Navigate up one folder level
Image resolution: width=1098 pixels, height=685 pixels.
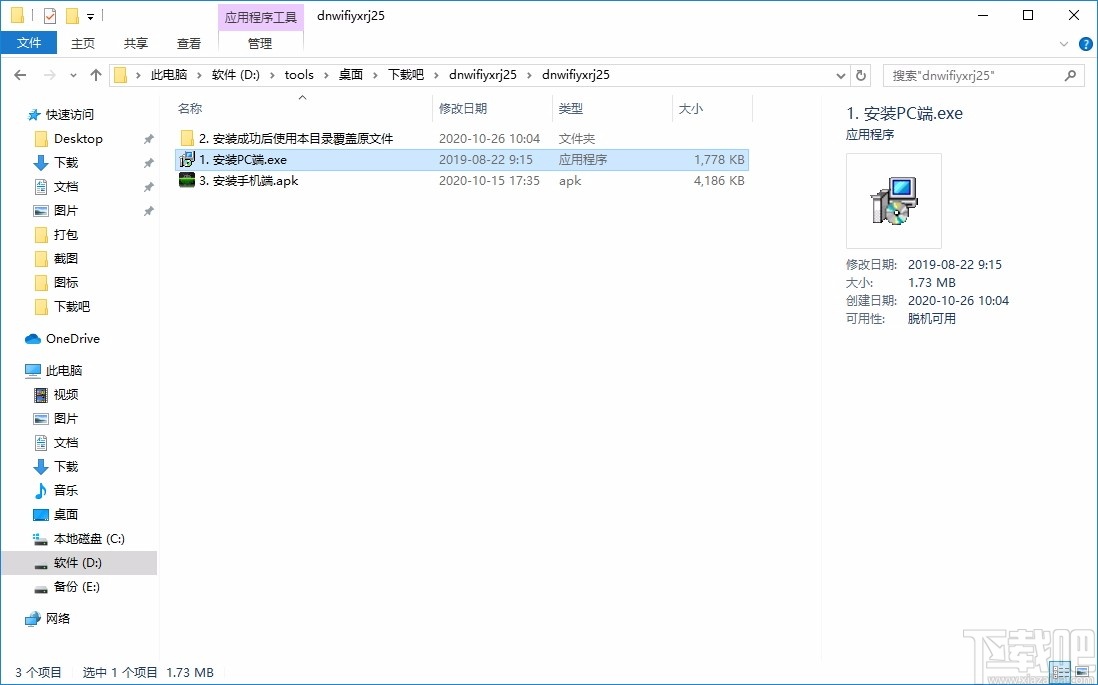click(95, 74)
